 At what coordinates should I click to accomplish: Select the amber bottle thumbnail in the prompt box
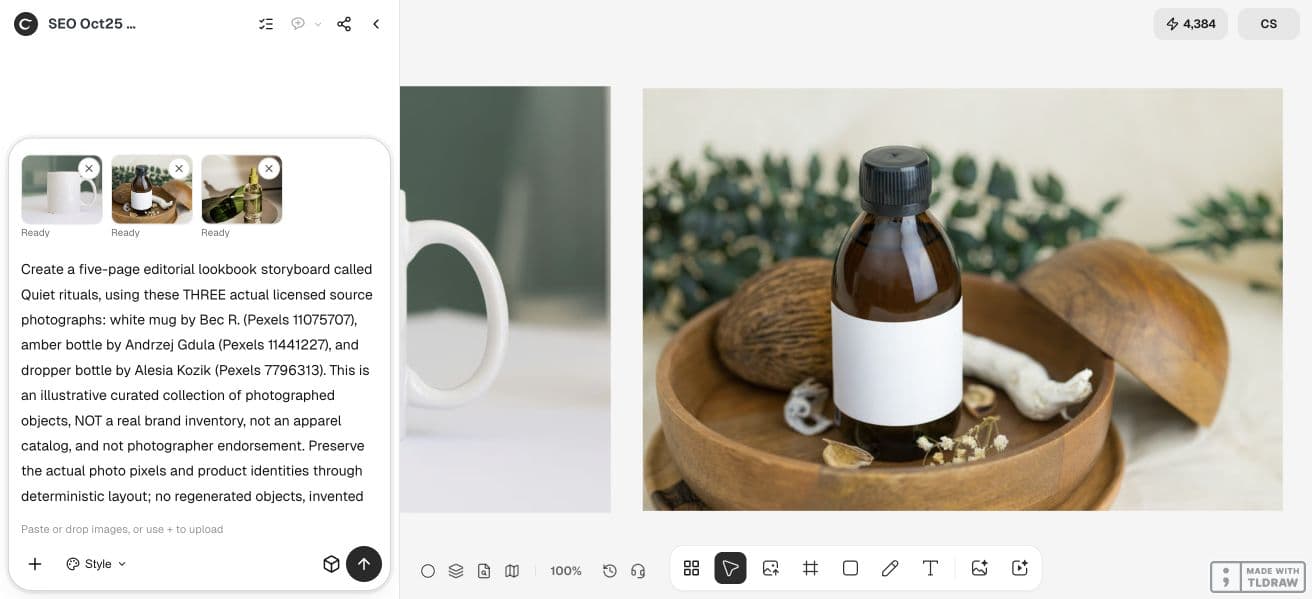(151, 189)
